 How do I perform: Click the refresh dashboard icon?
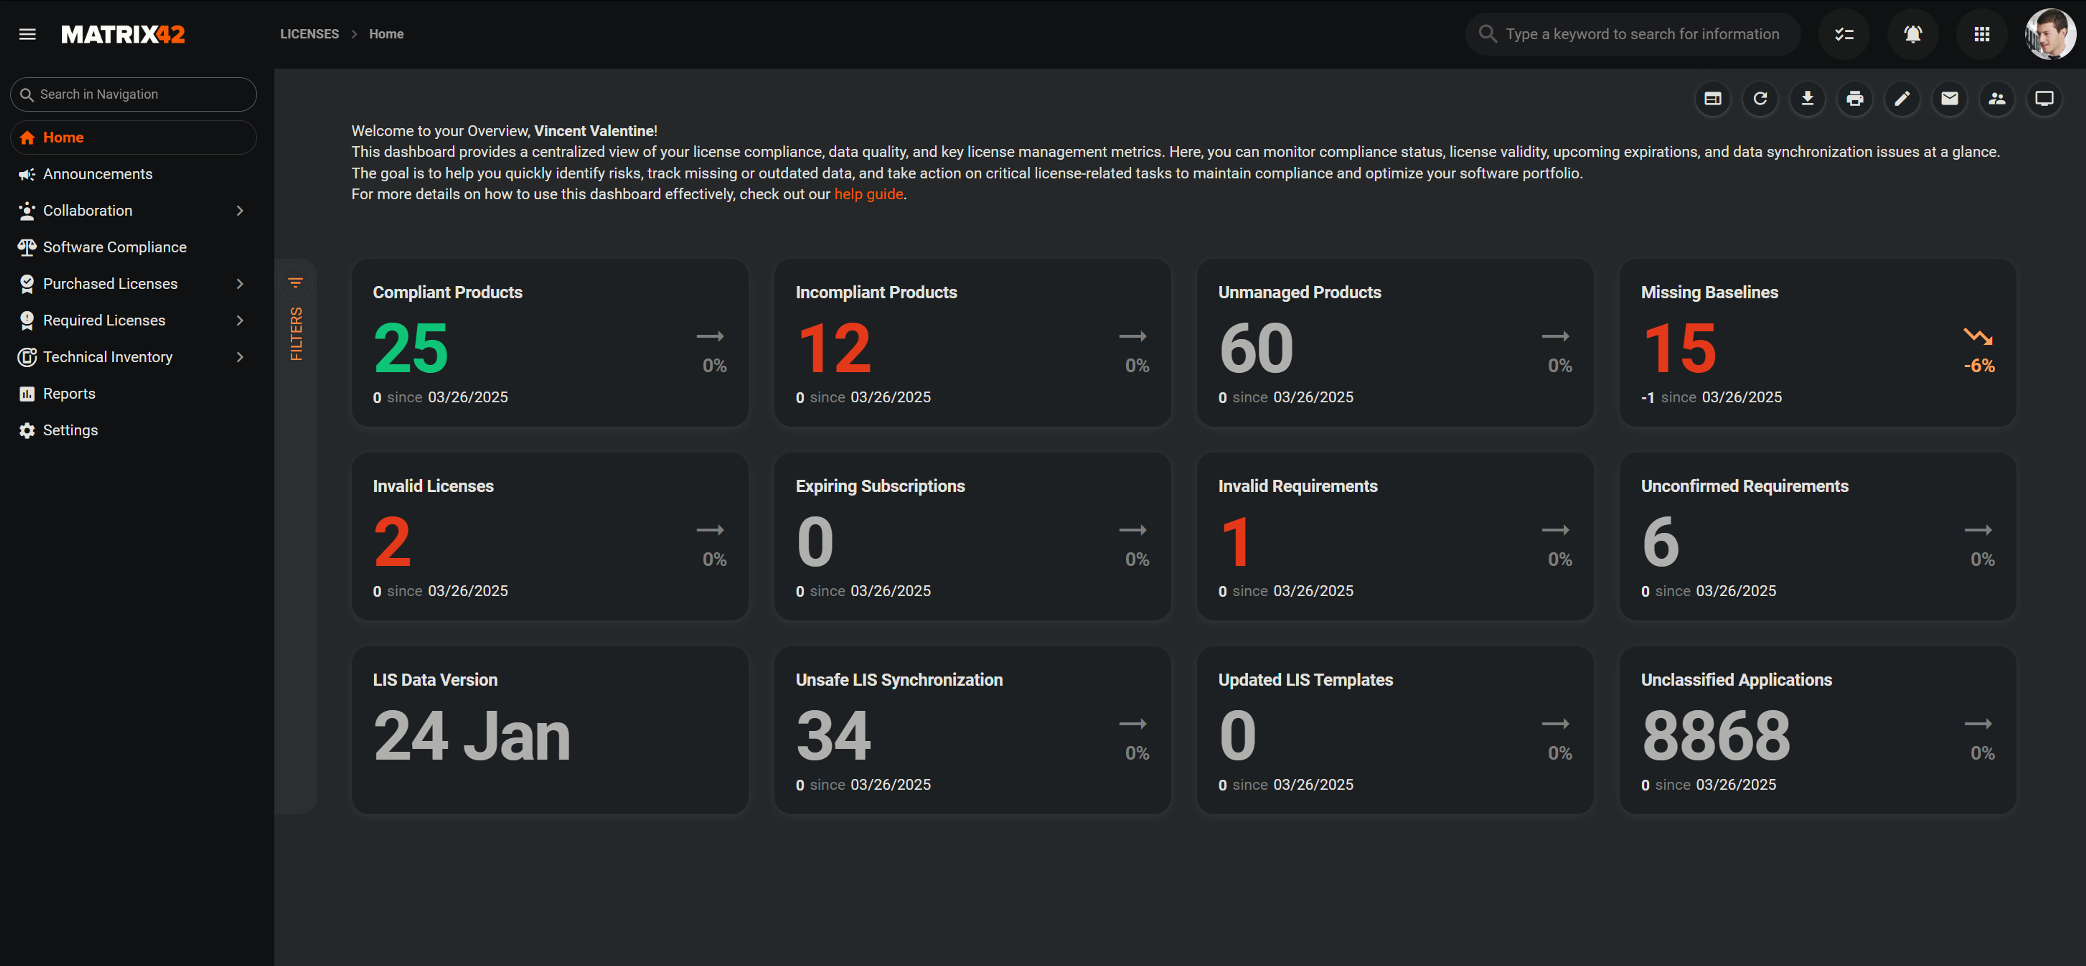point(1760,99)
